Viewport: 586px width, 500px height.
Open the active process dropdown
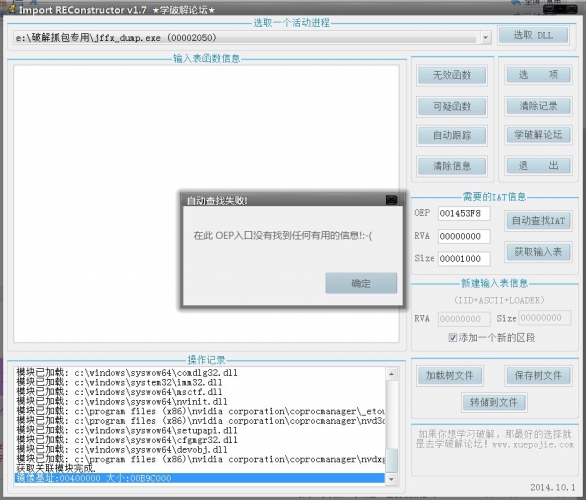tap(485, 38)
